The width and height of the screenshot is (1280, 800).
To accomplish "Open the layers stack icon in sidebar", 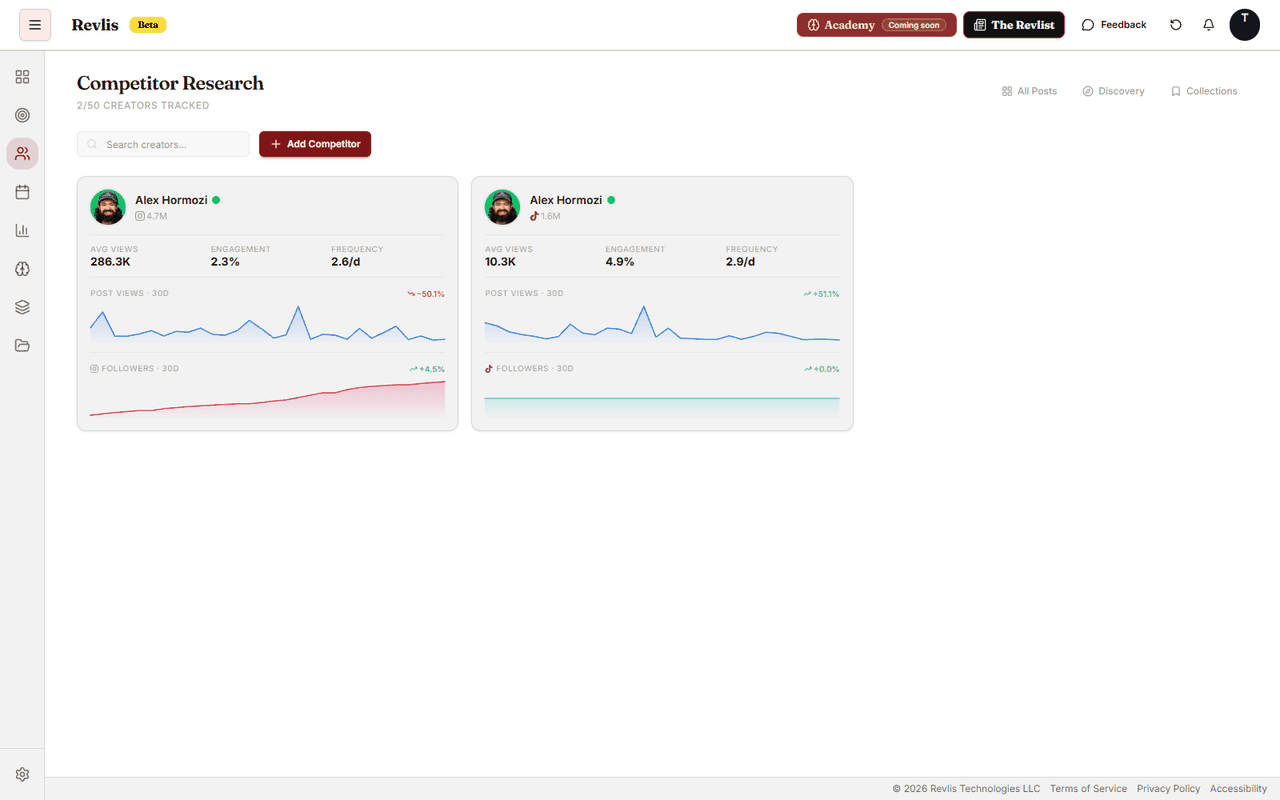I will [x=22, y=307].
